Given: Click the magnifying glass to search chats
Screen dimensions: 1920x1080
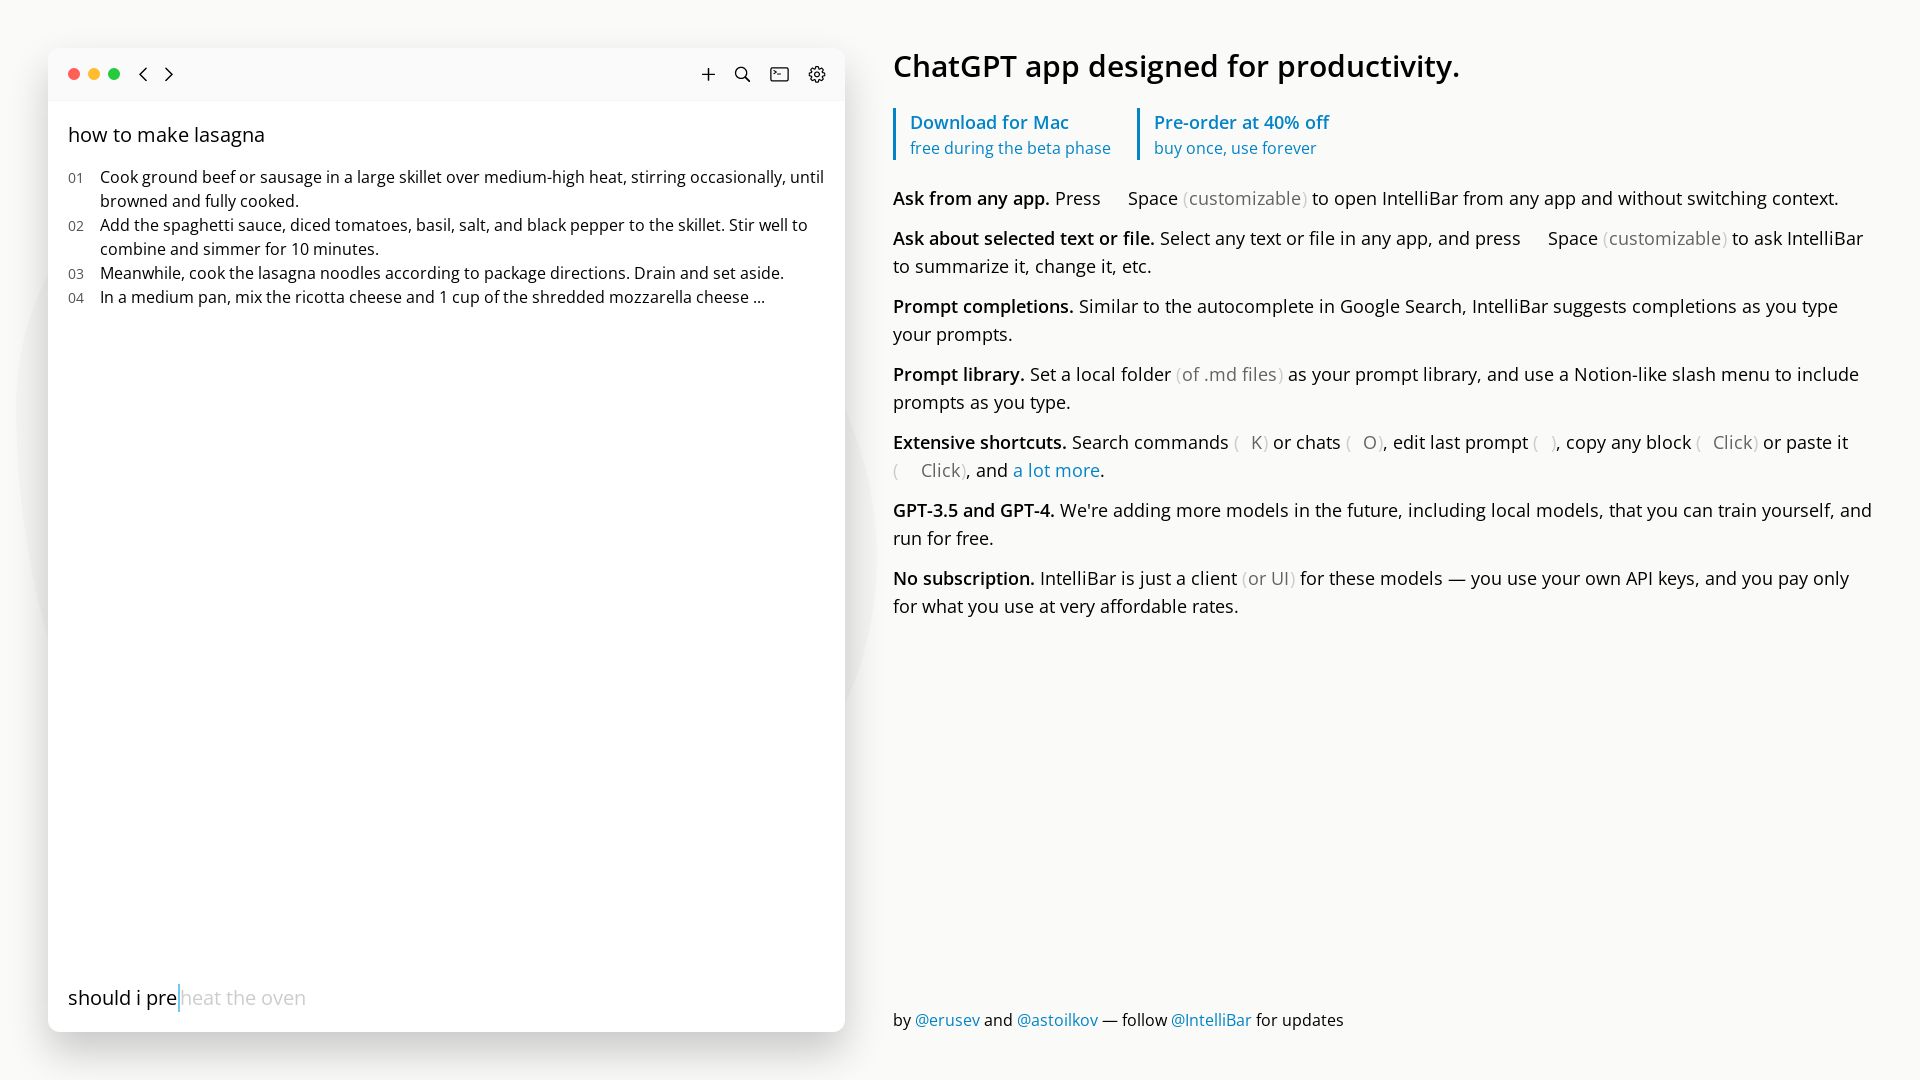Looking at the screenshot, I should click(742, 74).
